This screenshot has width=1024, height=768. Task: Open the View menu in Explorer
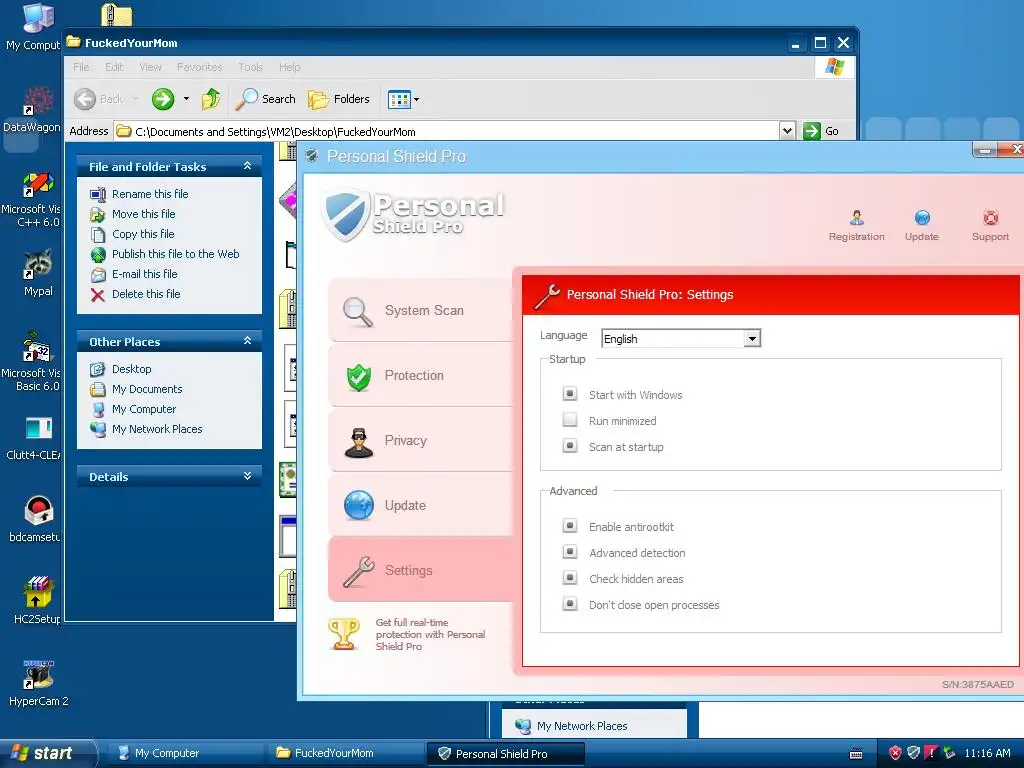(150, 67)
